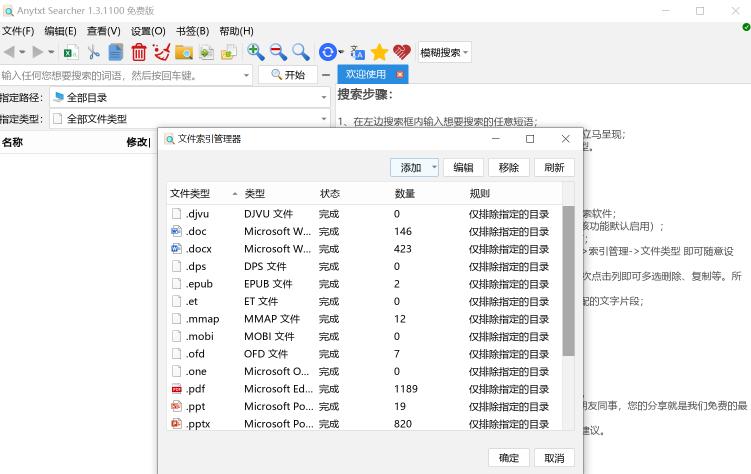The image size is (751, 474).
Task: Click the red trash delete icon
Action: tap(139, 52)
